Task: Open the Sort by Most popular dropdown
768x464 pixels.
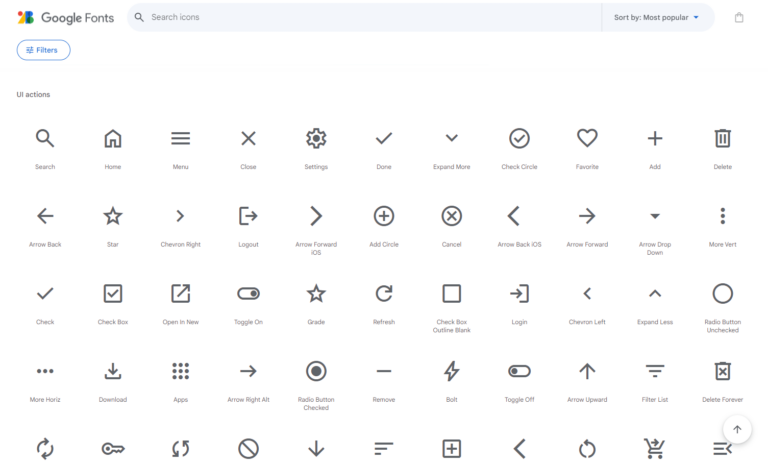Action: tap(657, 17)
